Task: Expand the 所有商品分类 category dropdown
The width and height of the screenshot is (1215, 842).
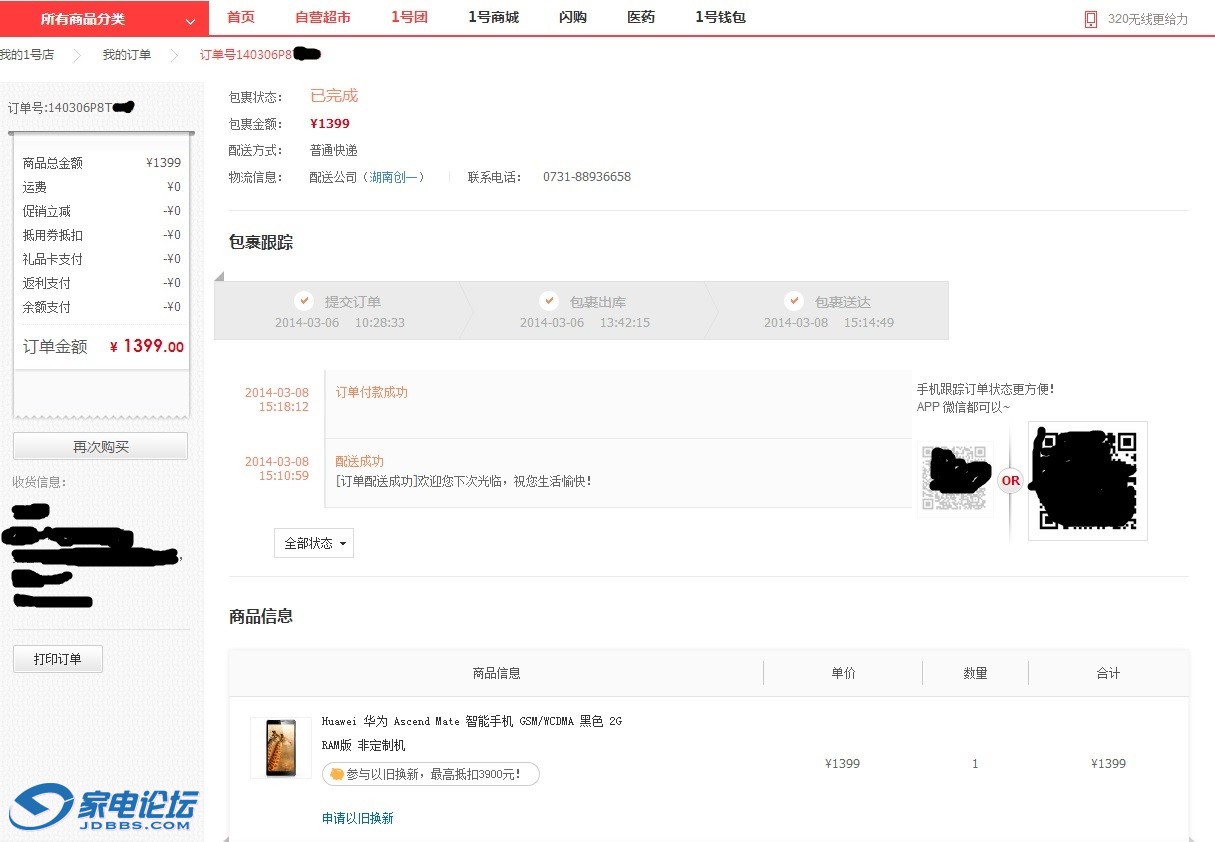Action: click(x=104, y=18)
